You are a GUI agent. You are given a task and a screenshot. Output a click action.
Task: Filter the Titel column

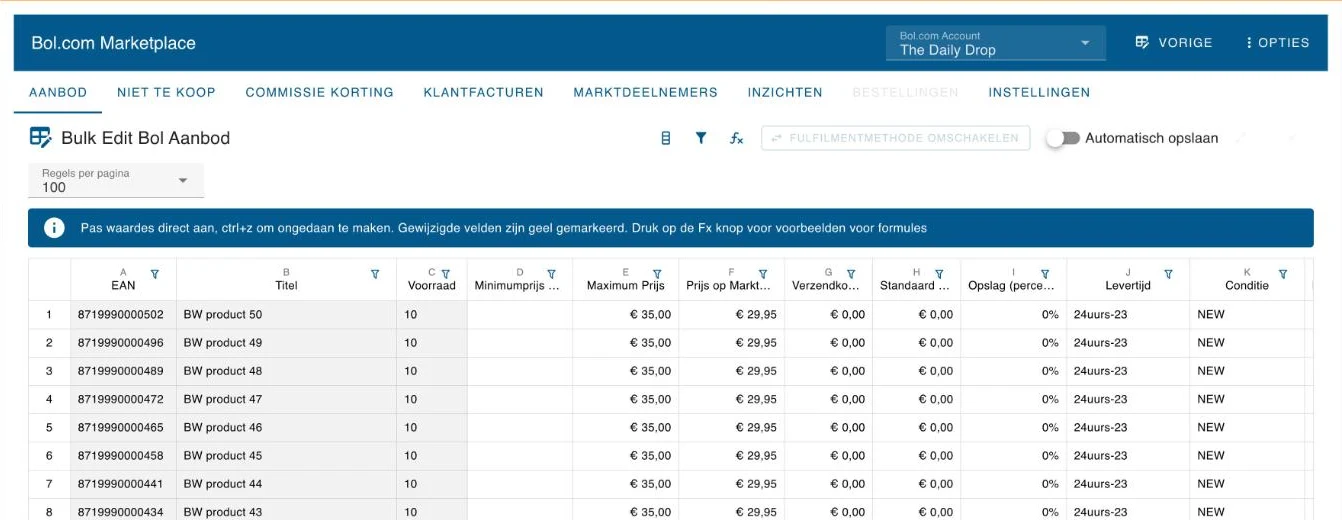click(375, 274)
